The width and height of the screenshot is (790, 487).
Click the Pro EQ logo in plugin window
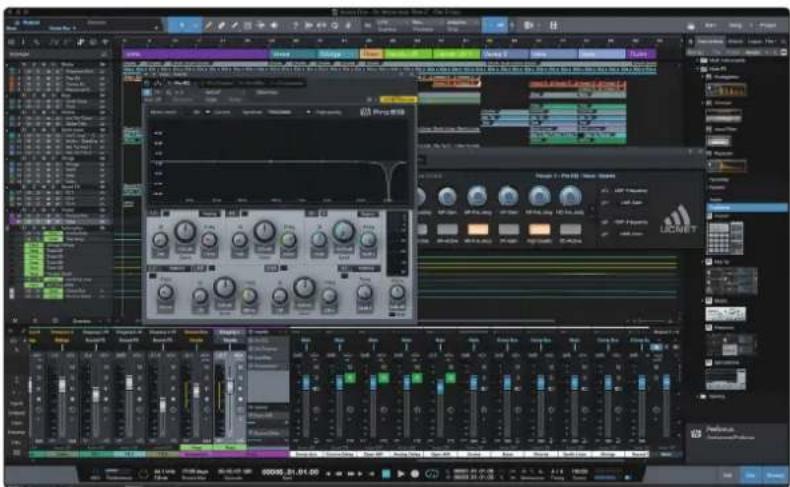pos(383,112)
